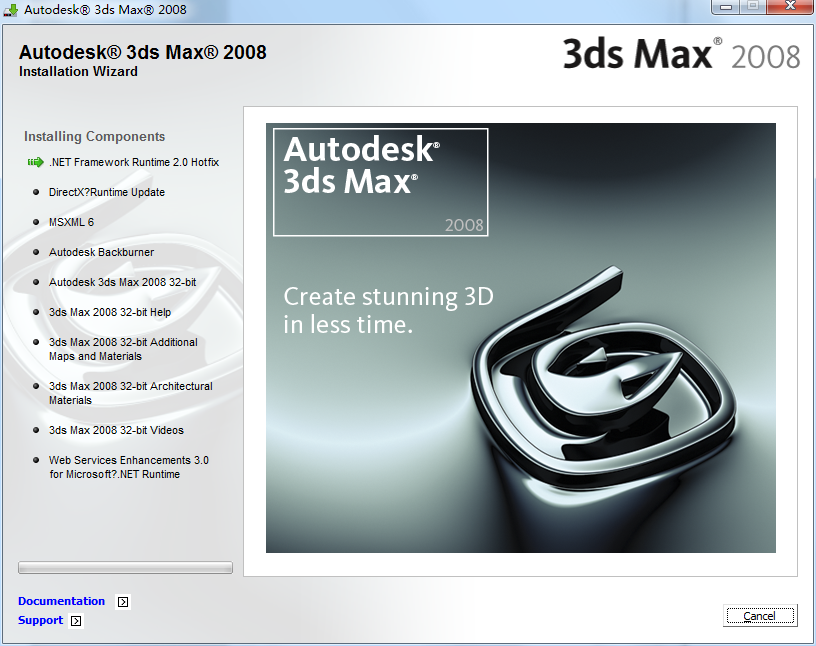Click the "Installing Components" heading
Viewport: 816px width, 646px height.
tap(94, 136)
